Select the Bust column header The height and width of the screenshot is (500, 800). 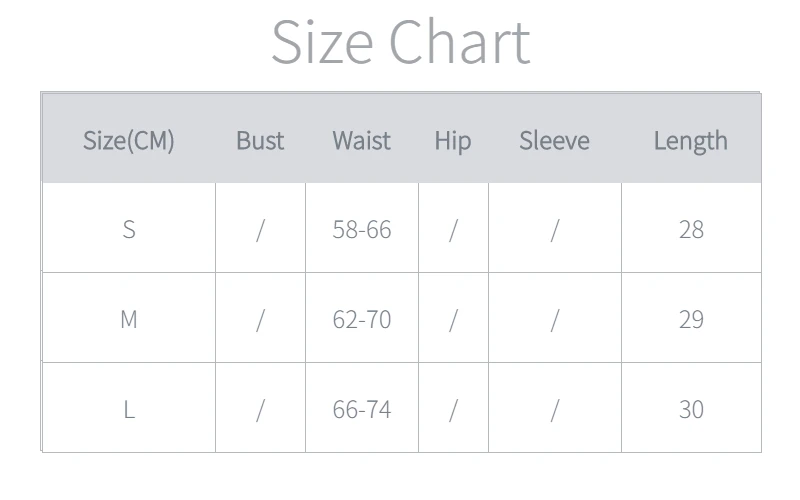pos(260,140)
